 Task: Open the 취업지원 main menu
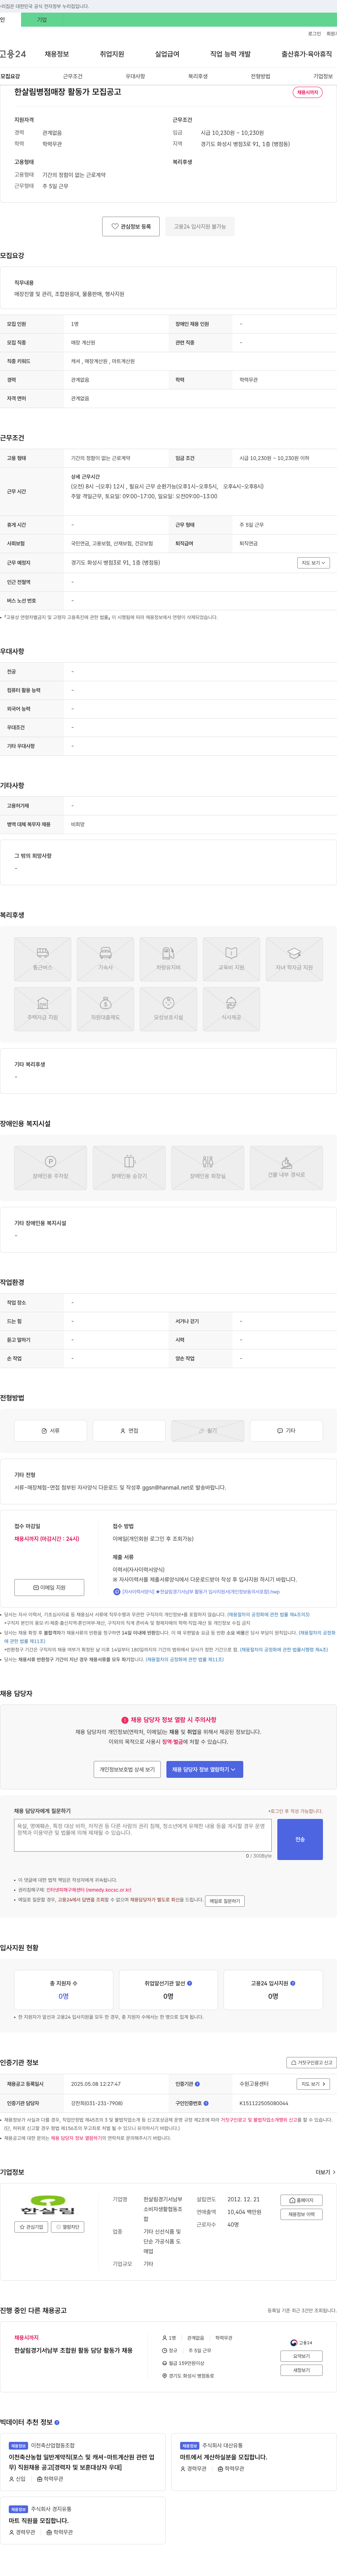(112, 54)
